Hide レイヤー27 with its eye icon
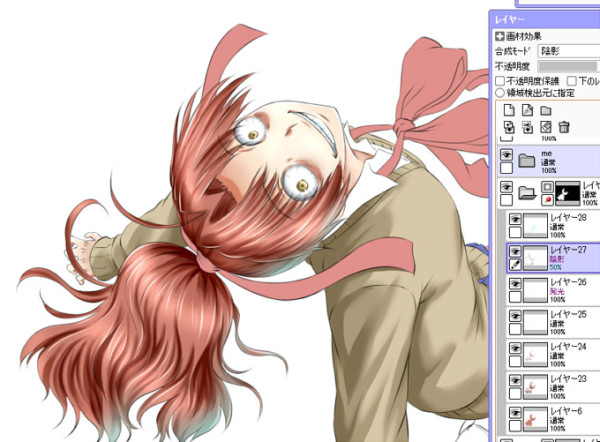The height and width of the screenshot is (442, 600). 515,251
